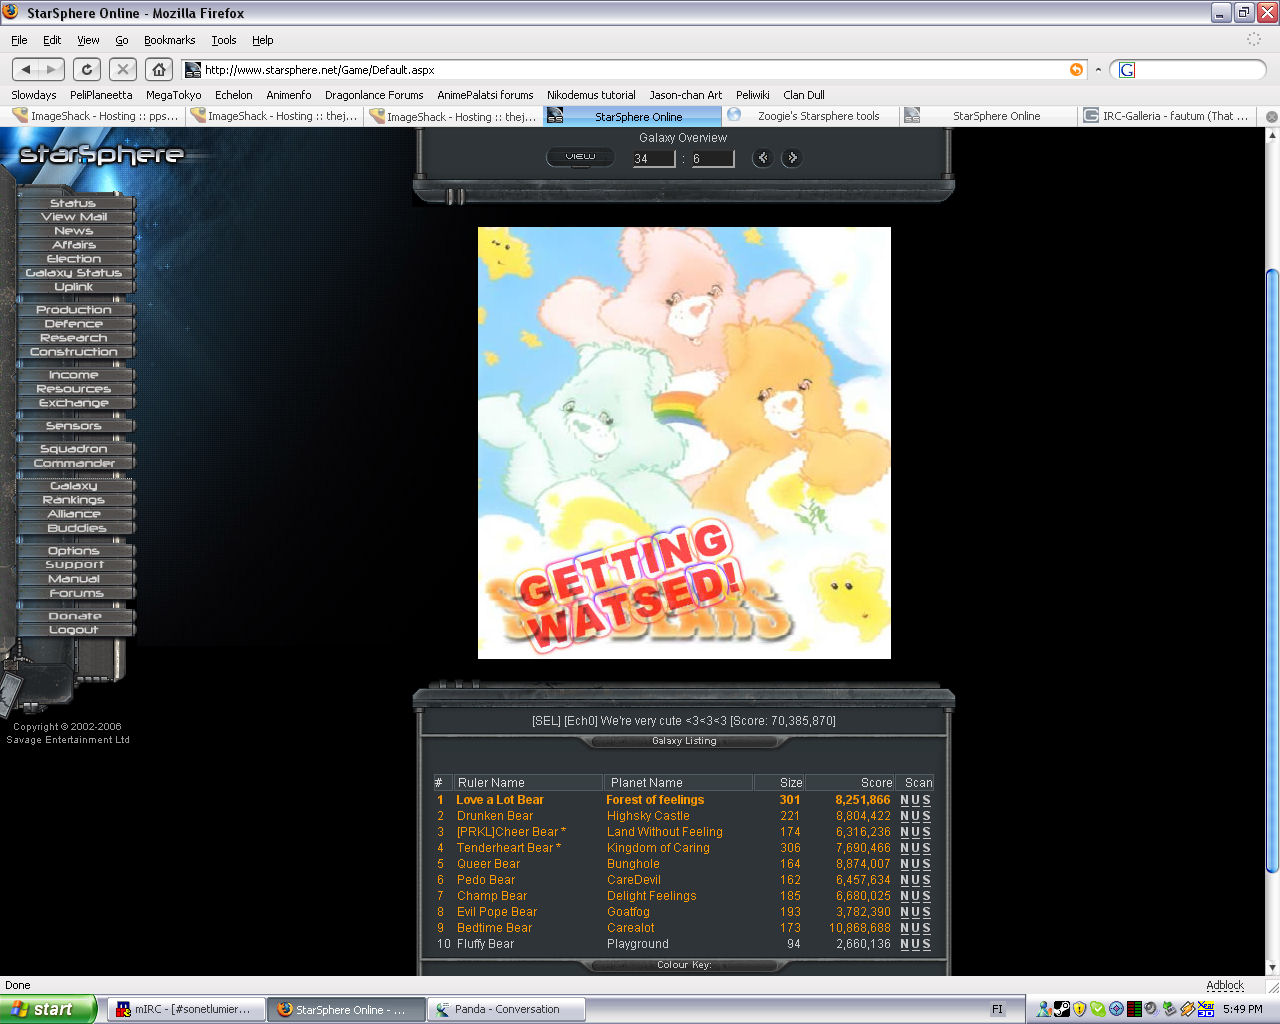The width and height of the screenshot is (1280, 1024).
Task: Open Production in the sidebar
Action: click(x=73, y=310)
